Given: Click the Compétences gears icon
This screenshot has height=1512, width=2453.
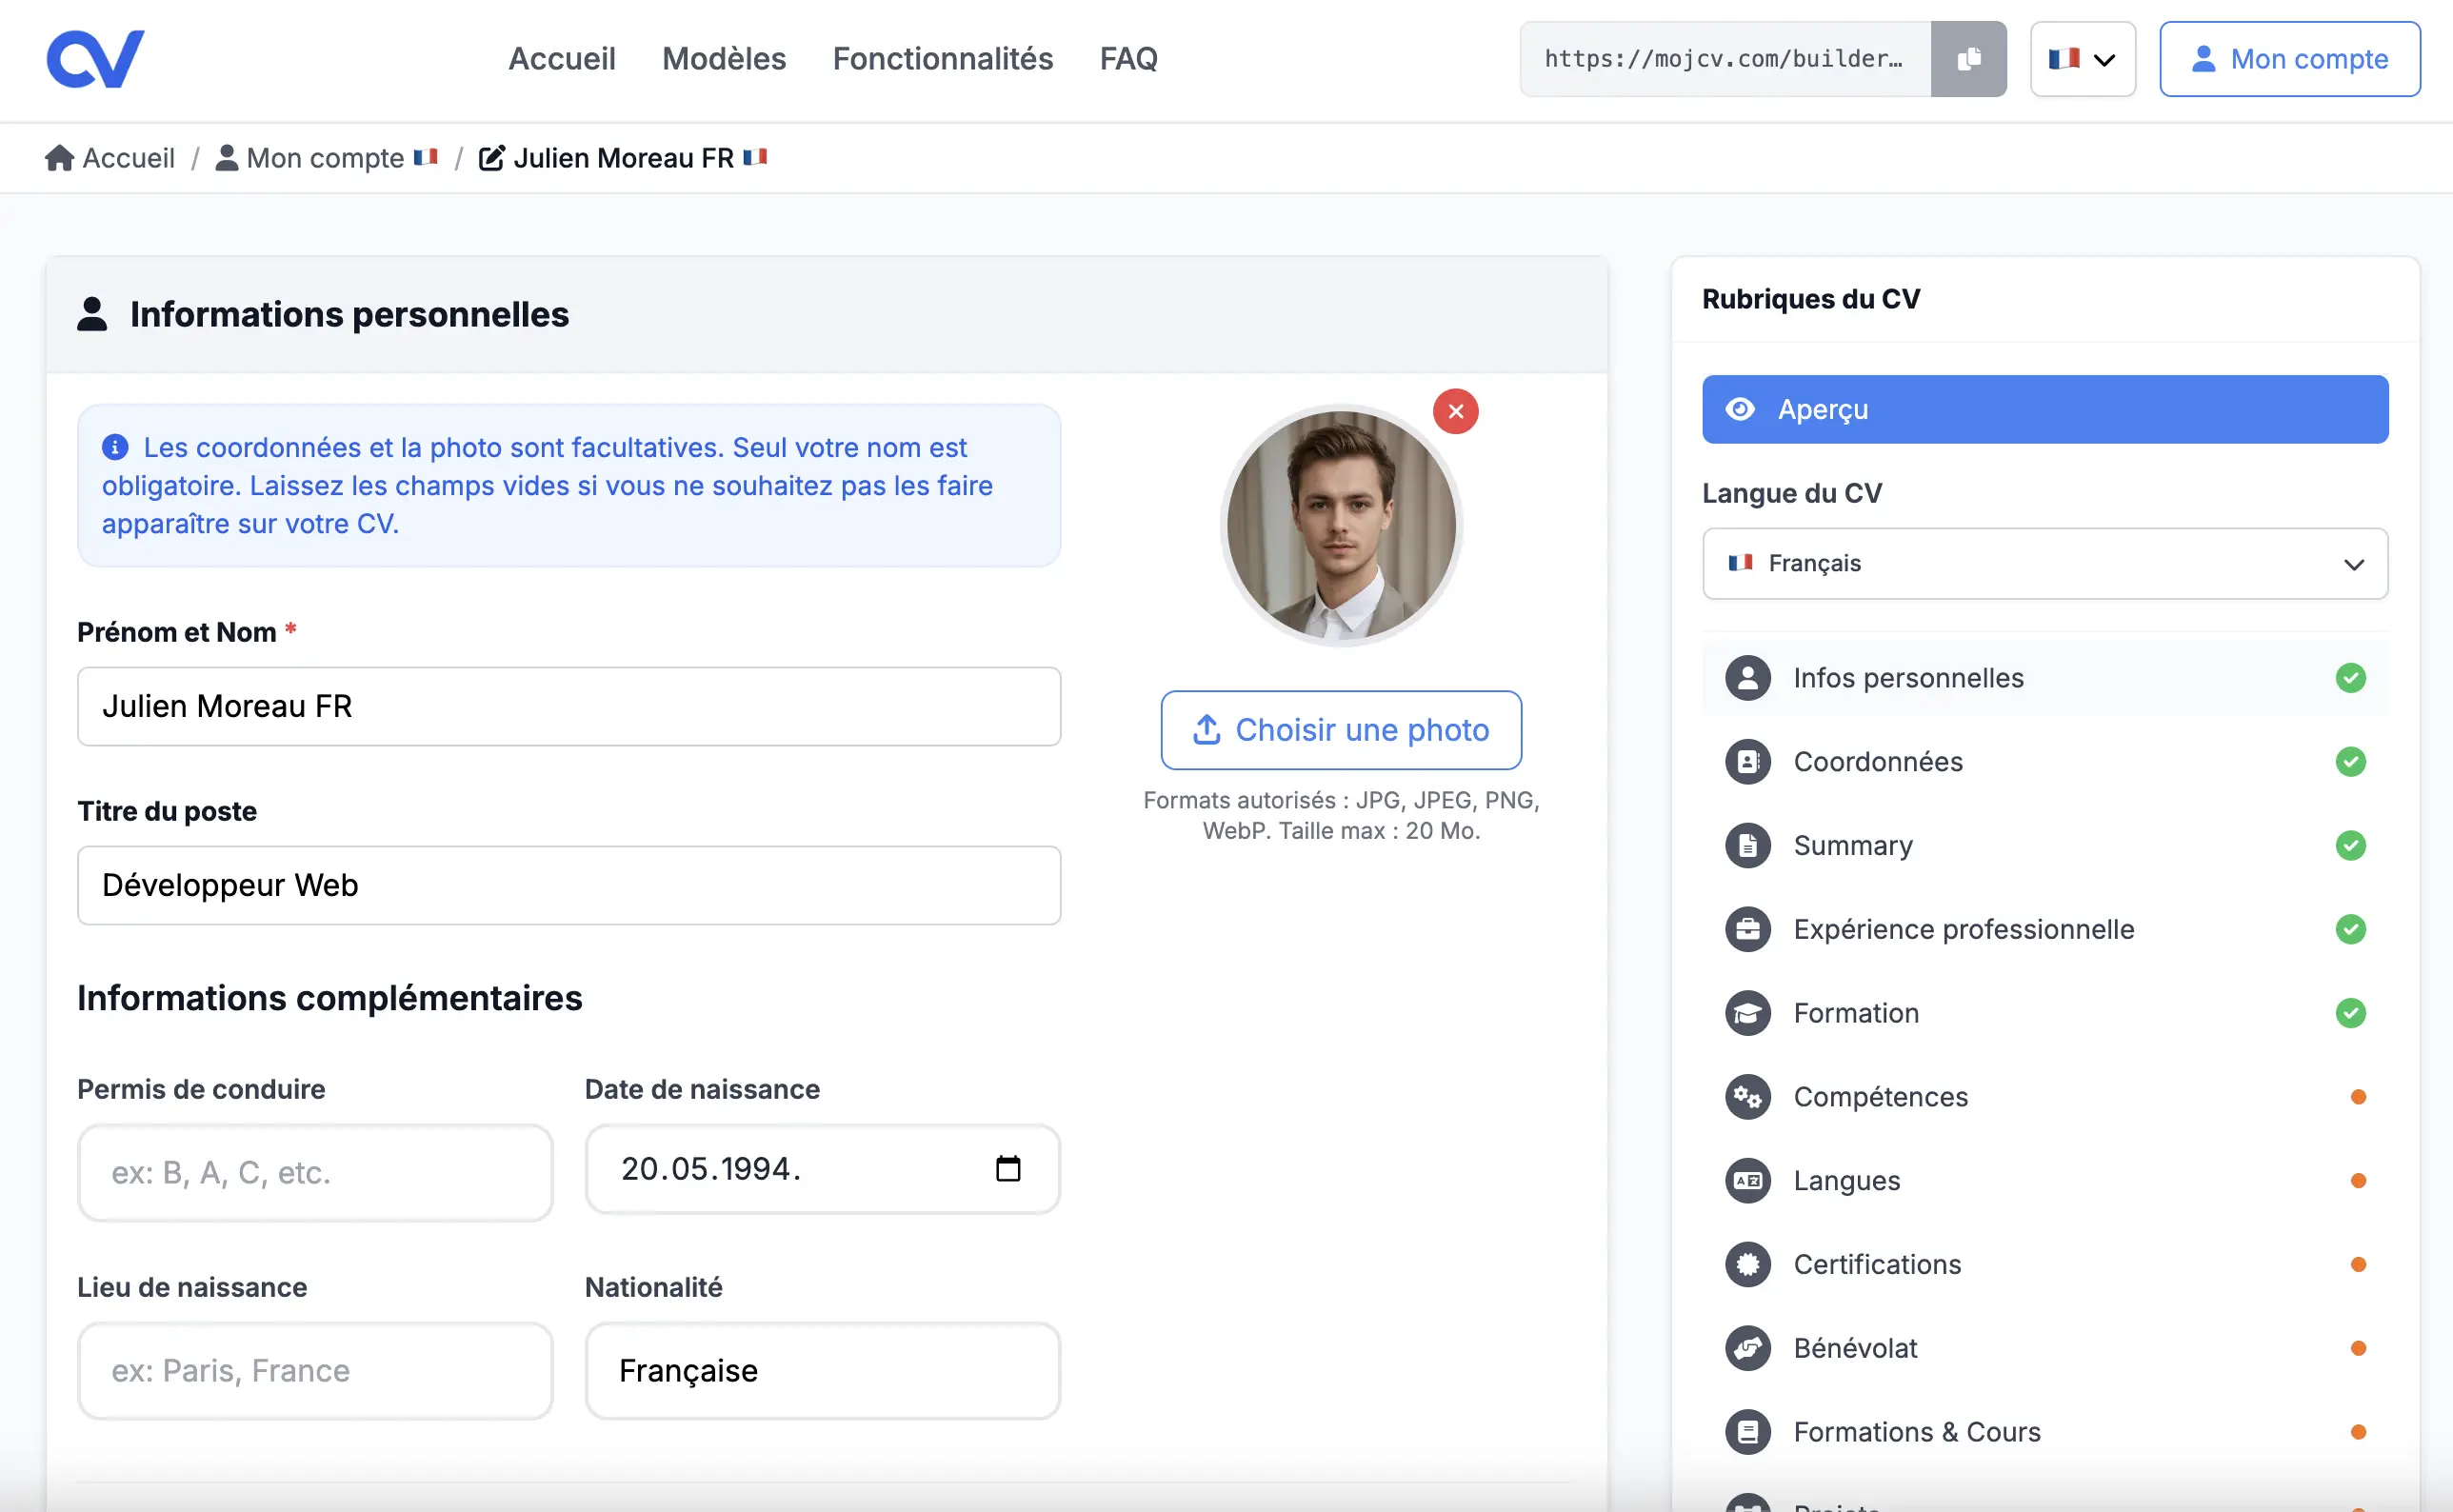Looking at the screenshot, I should point(1747,1096).
